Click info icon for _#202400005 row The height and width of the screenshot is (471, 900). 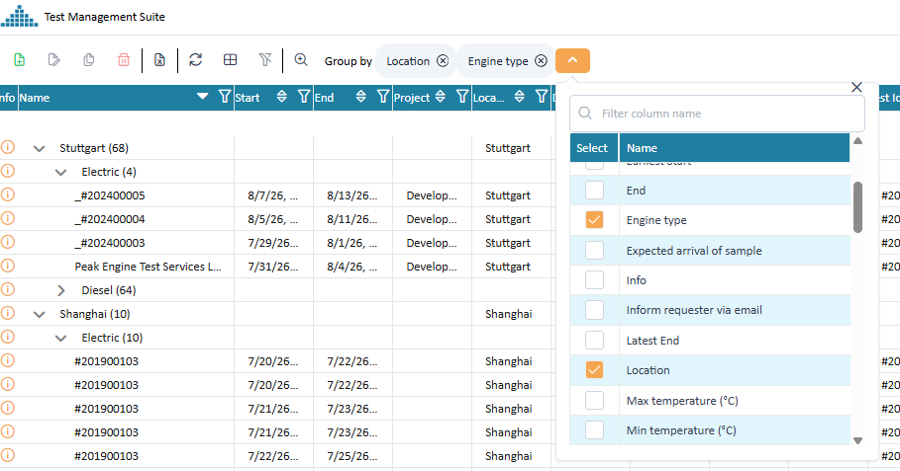pyautogui.click(x=7, y=195)
